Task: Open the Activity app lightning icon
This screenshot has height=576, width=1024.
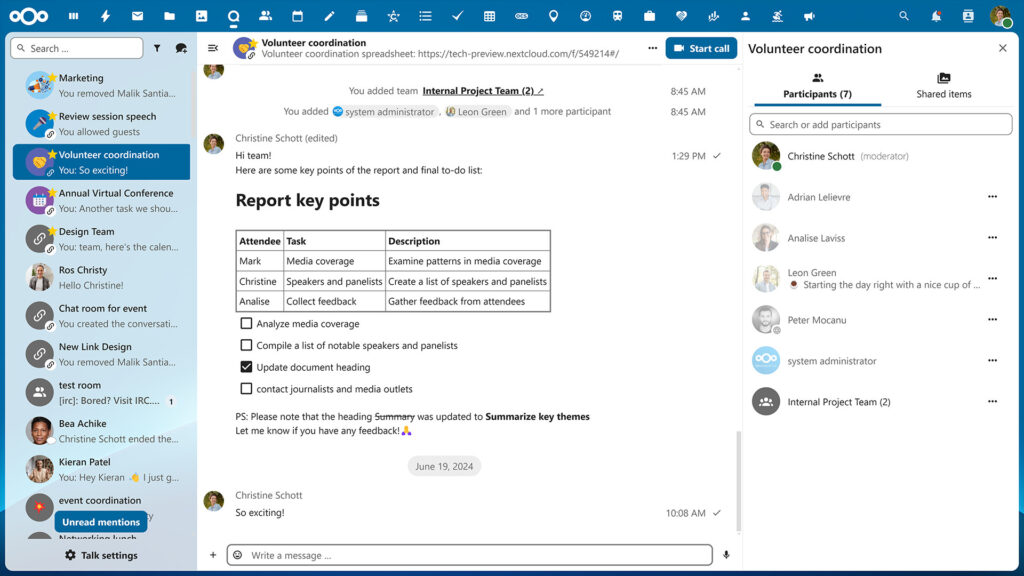Action: [105, 14]
